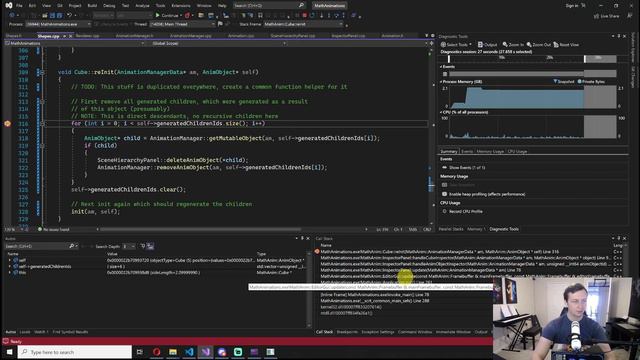
Task: Open VS Code from the taskbar
Action: pos(189,352)
